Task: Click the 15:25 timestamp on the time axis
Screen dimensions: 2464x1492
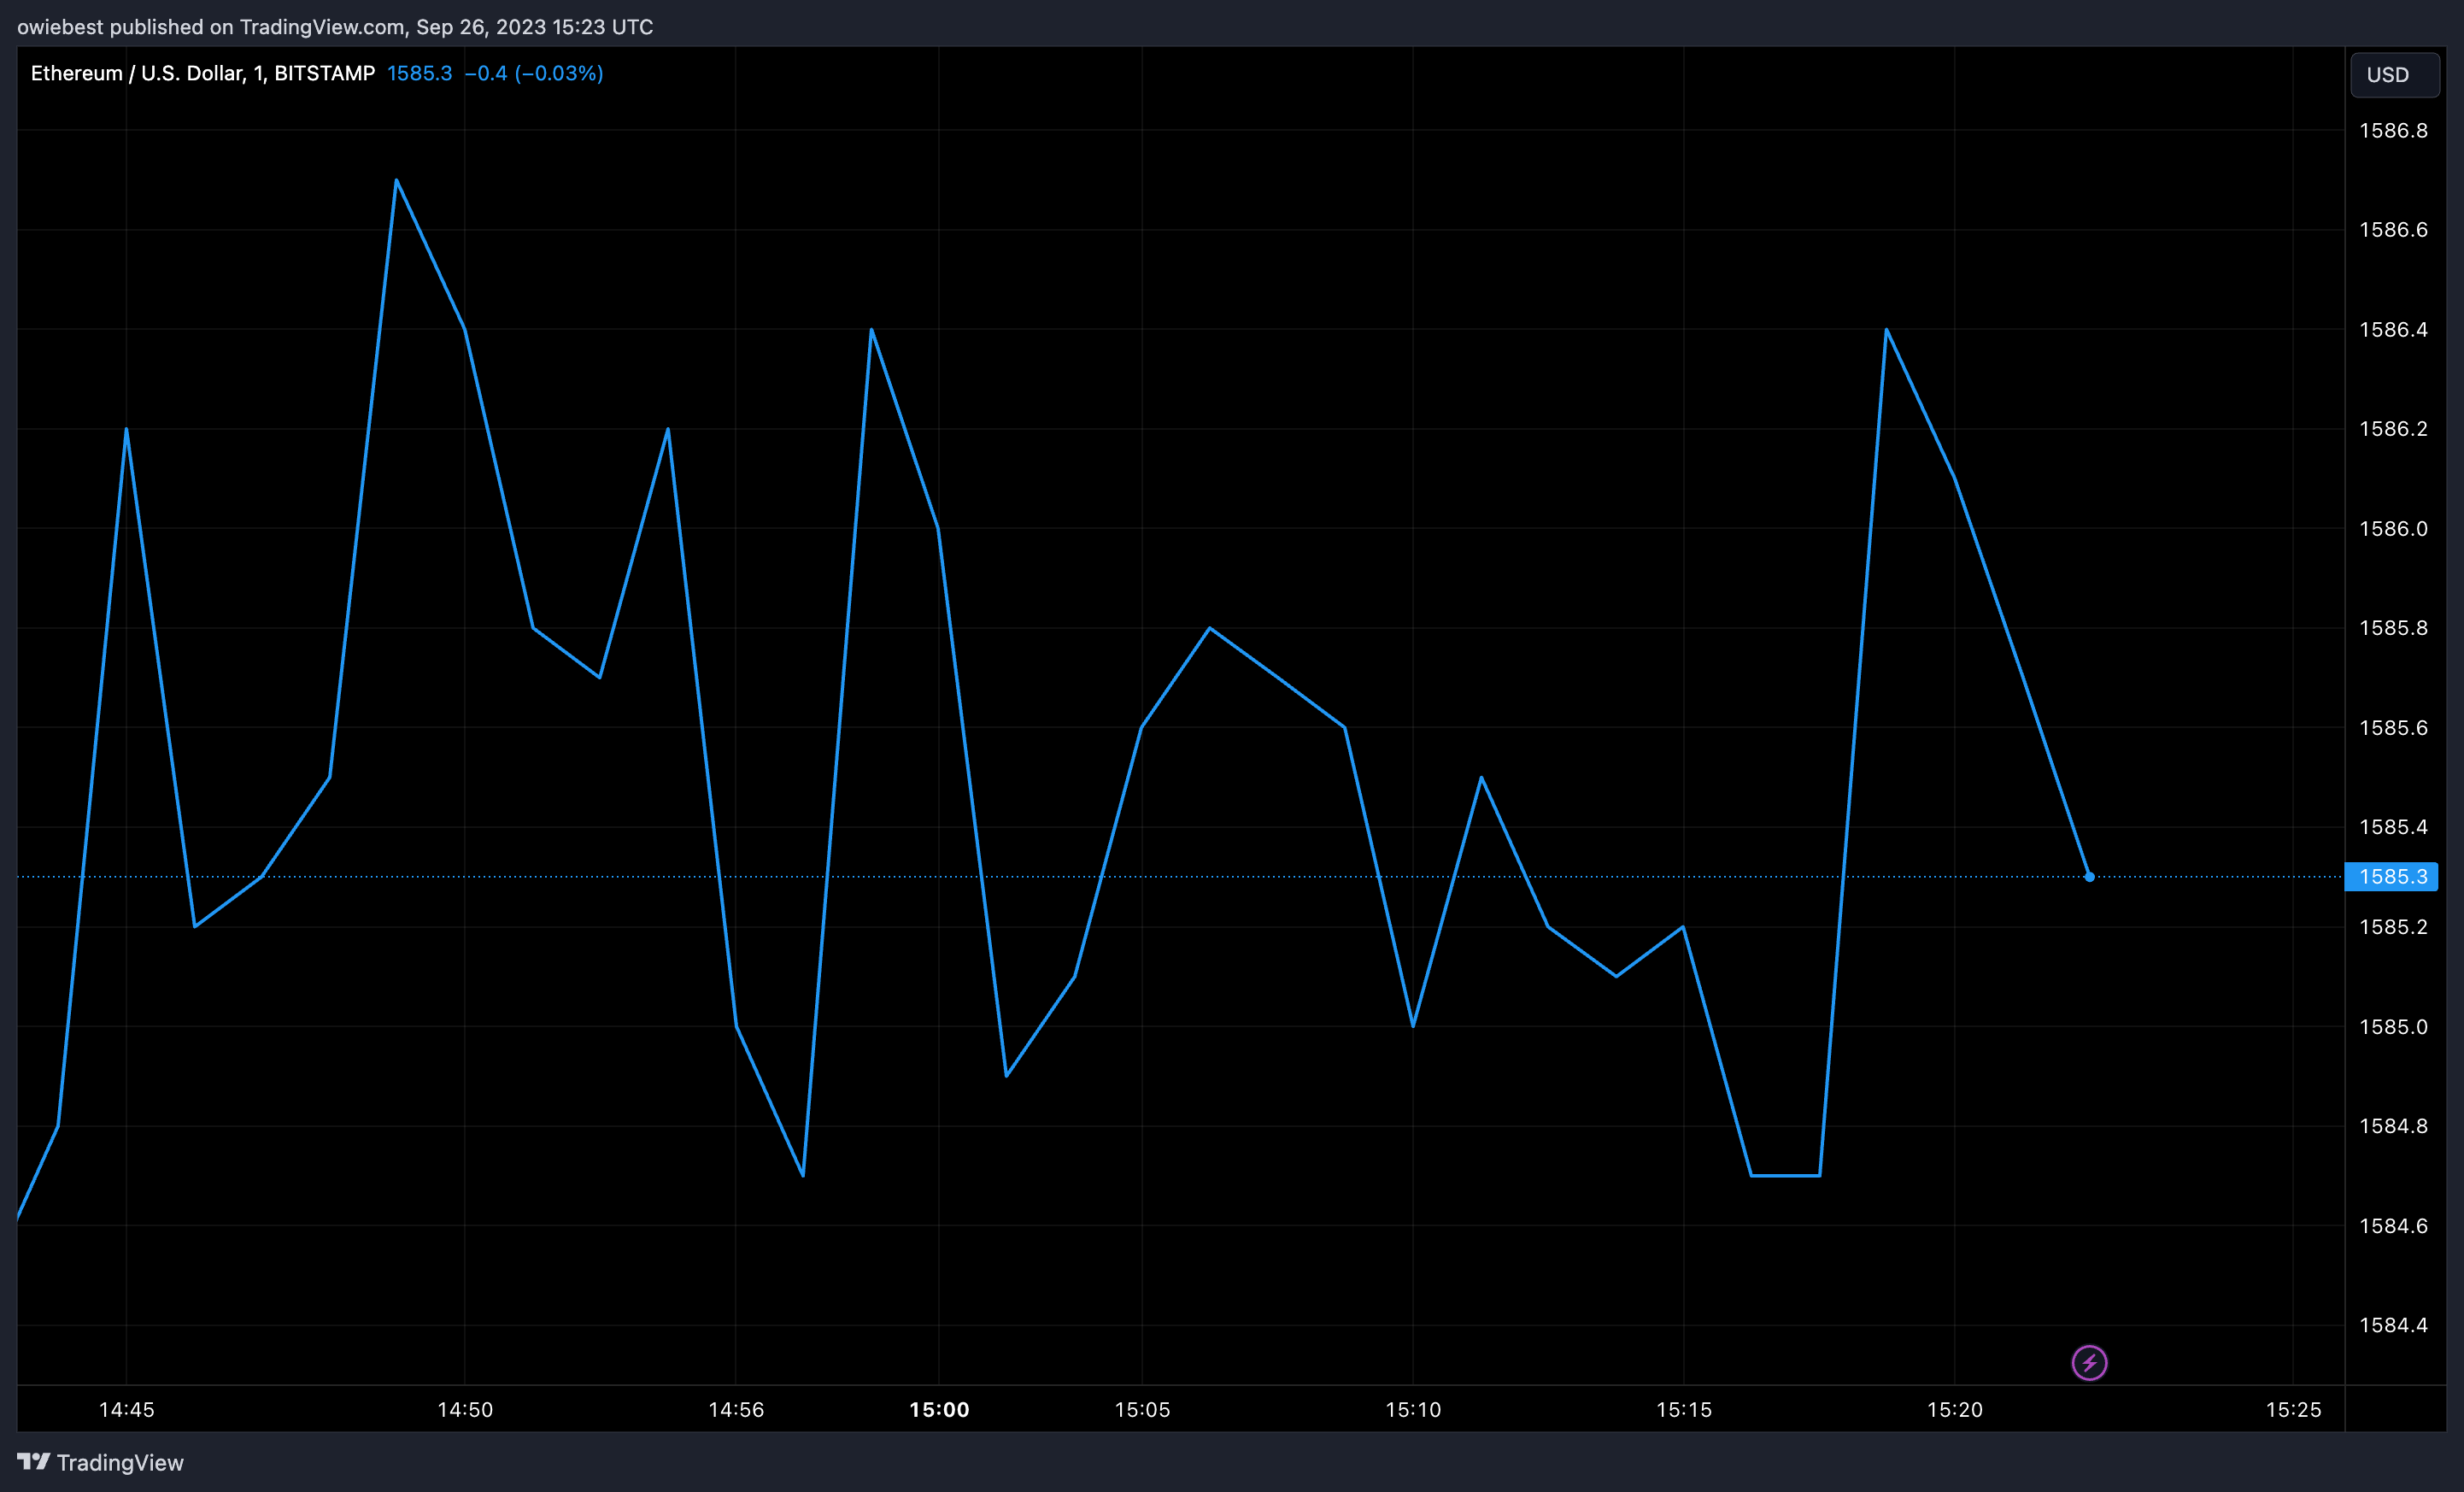Action: click(2296, 1409)
